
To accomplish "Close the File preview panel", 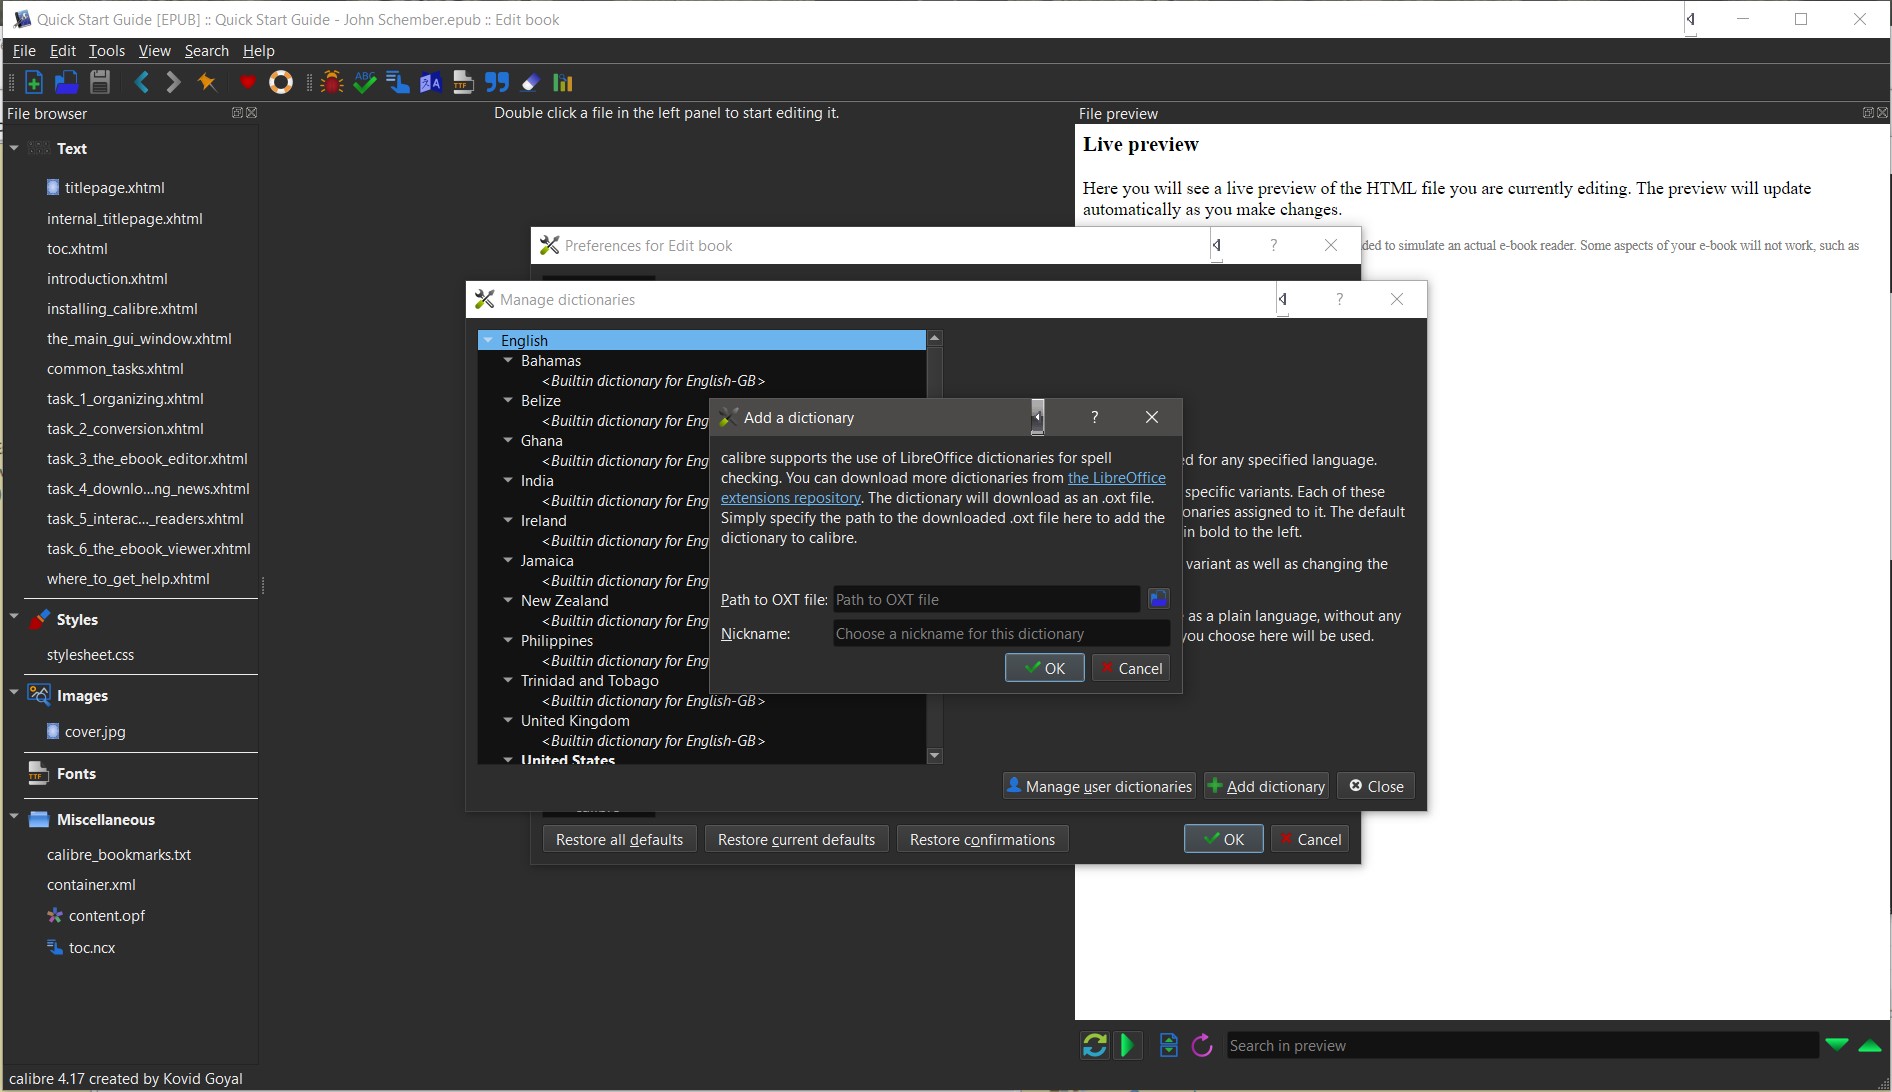I will pos(1882,113).
